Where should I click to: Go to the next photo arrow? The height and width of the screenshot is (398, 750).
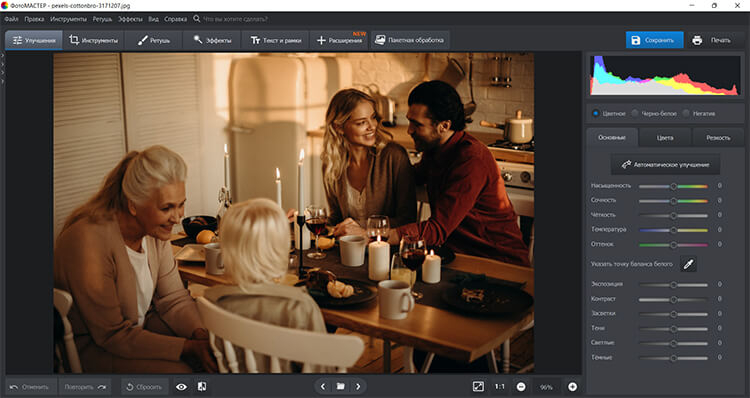[x=358, y=386]
